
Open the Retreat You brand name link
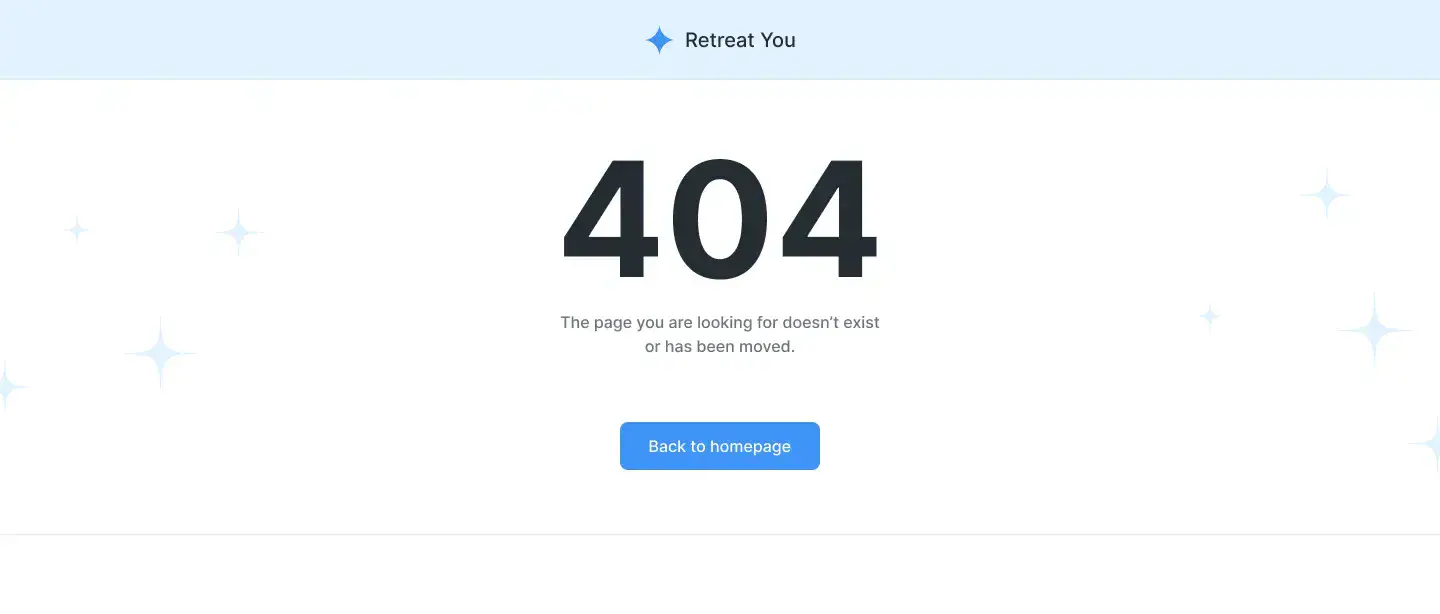(740, 40)
